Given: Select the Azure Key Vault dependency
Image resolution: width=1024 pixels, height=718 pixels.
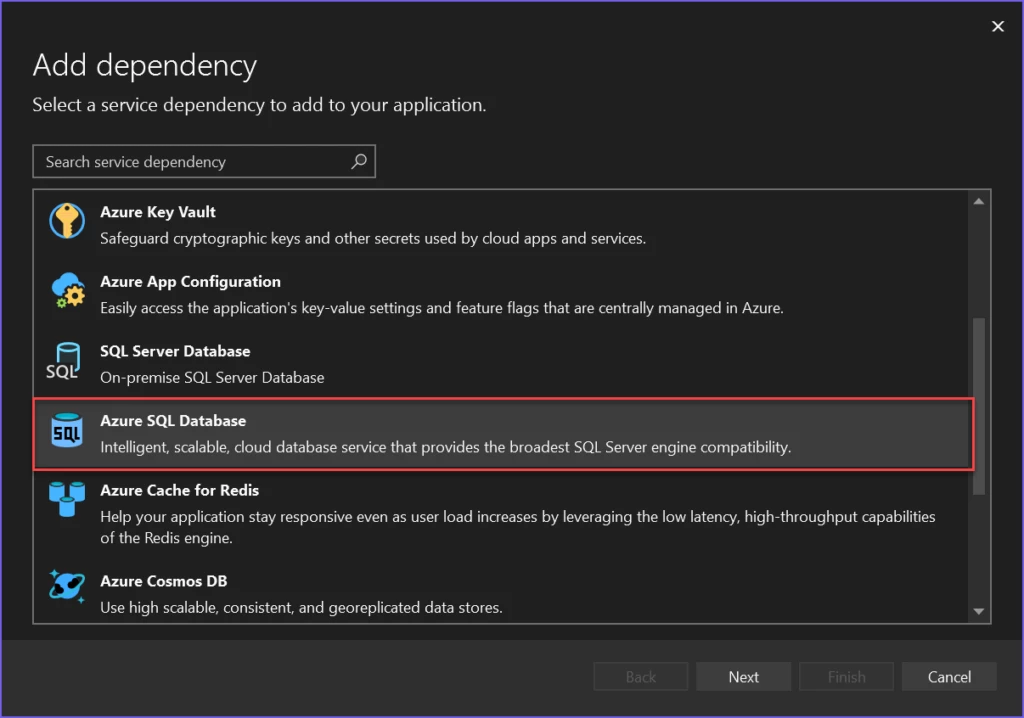Looking at the screenshot, I should click(x=400, y=222).
